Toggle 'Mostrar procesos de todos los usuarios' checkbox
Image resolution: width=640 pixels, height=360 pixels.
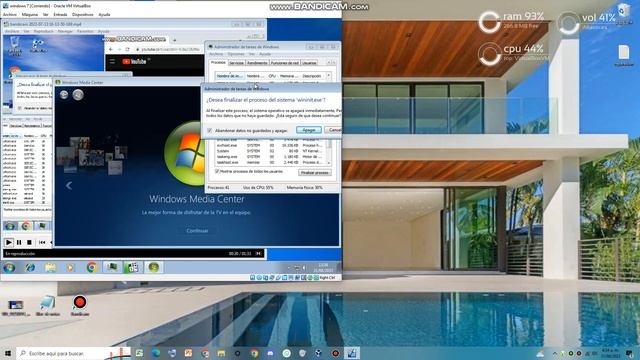click(217, 171)
